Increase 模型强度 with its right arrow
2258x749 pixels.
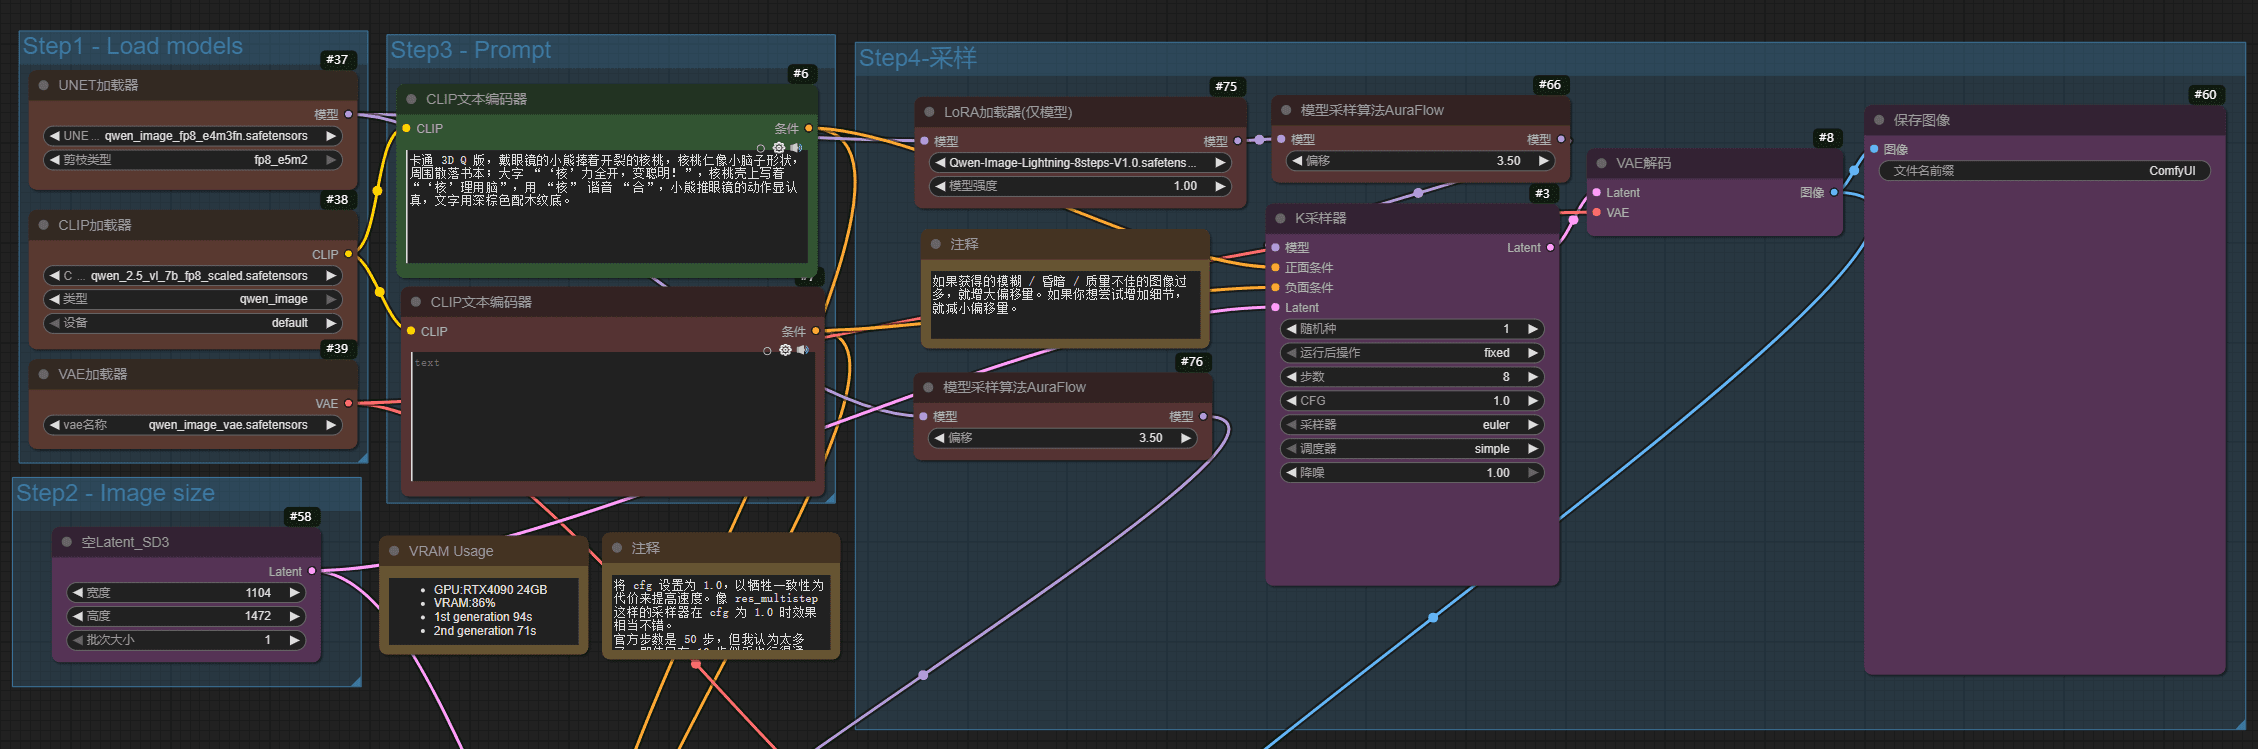[x=1219, y=186]
